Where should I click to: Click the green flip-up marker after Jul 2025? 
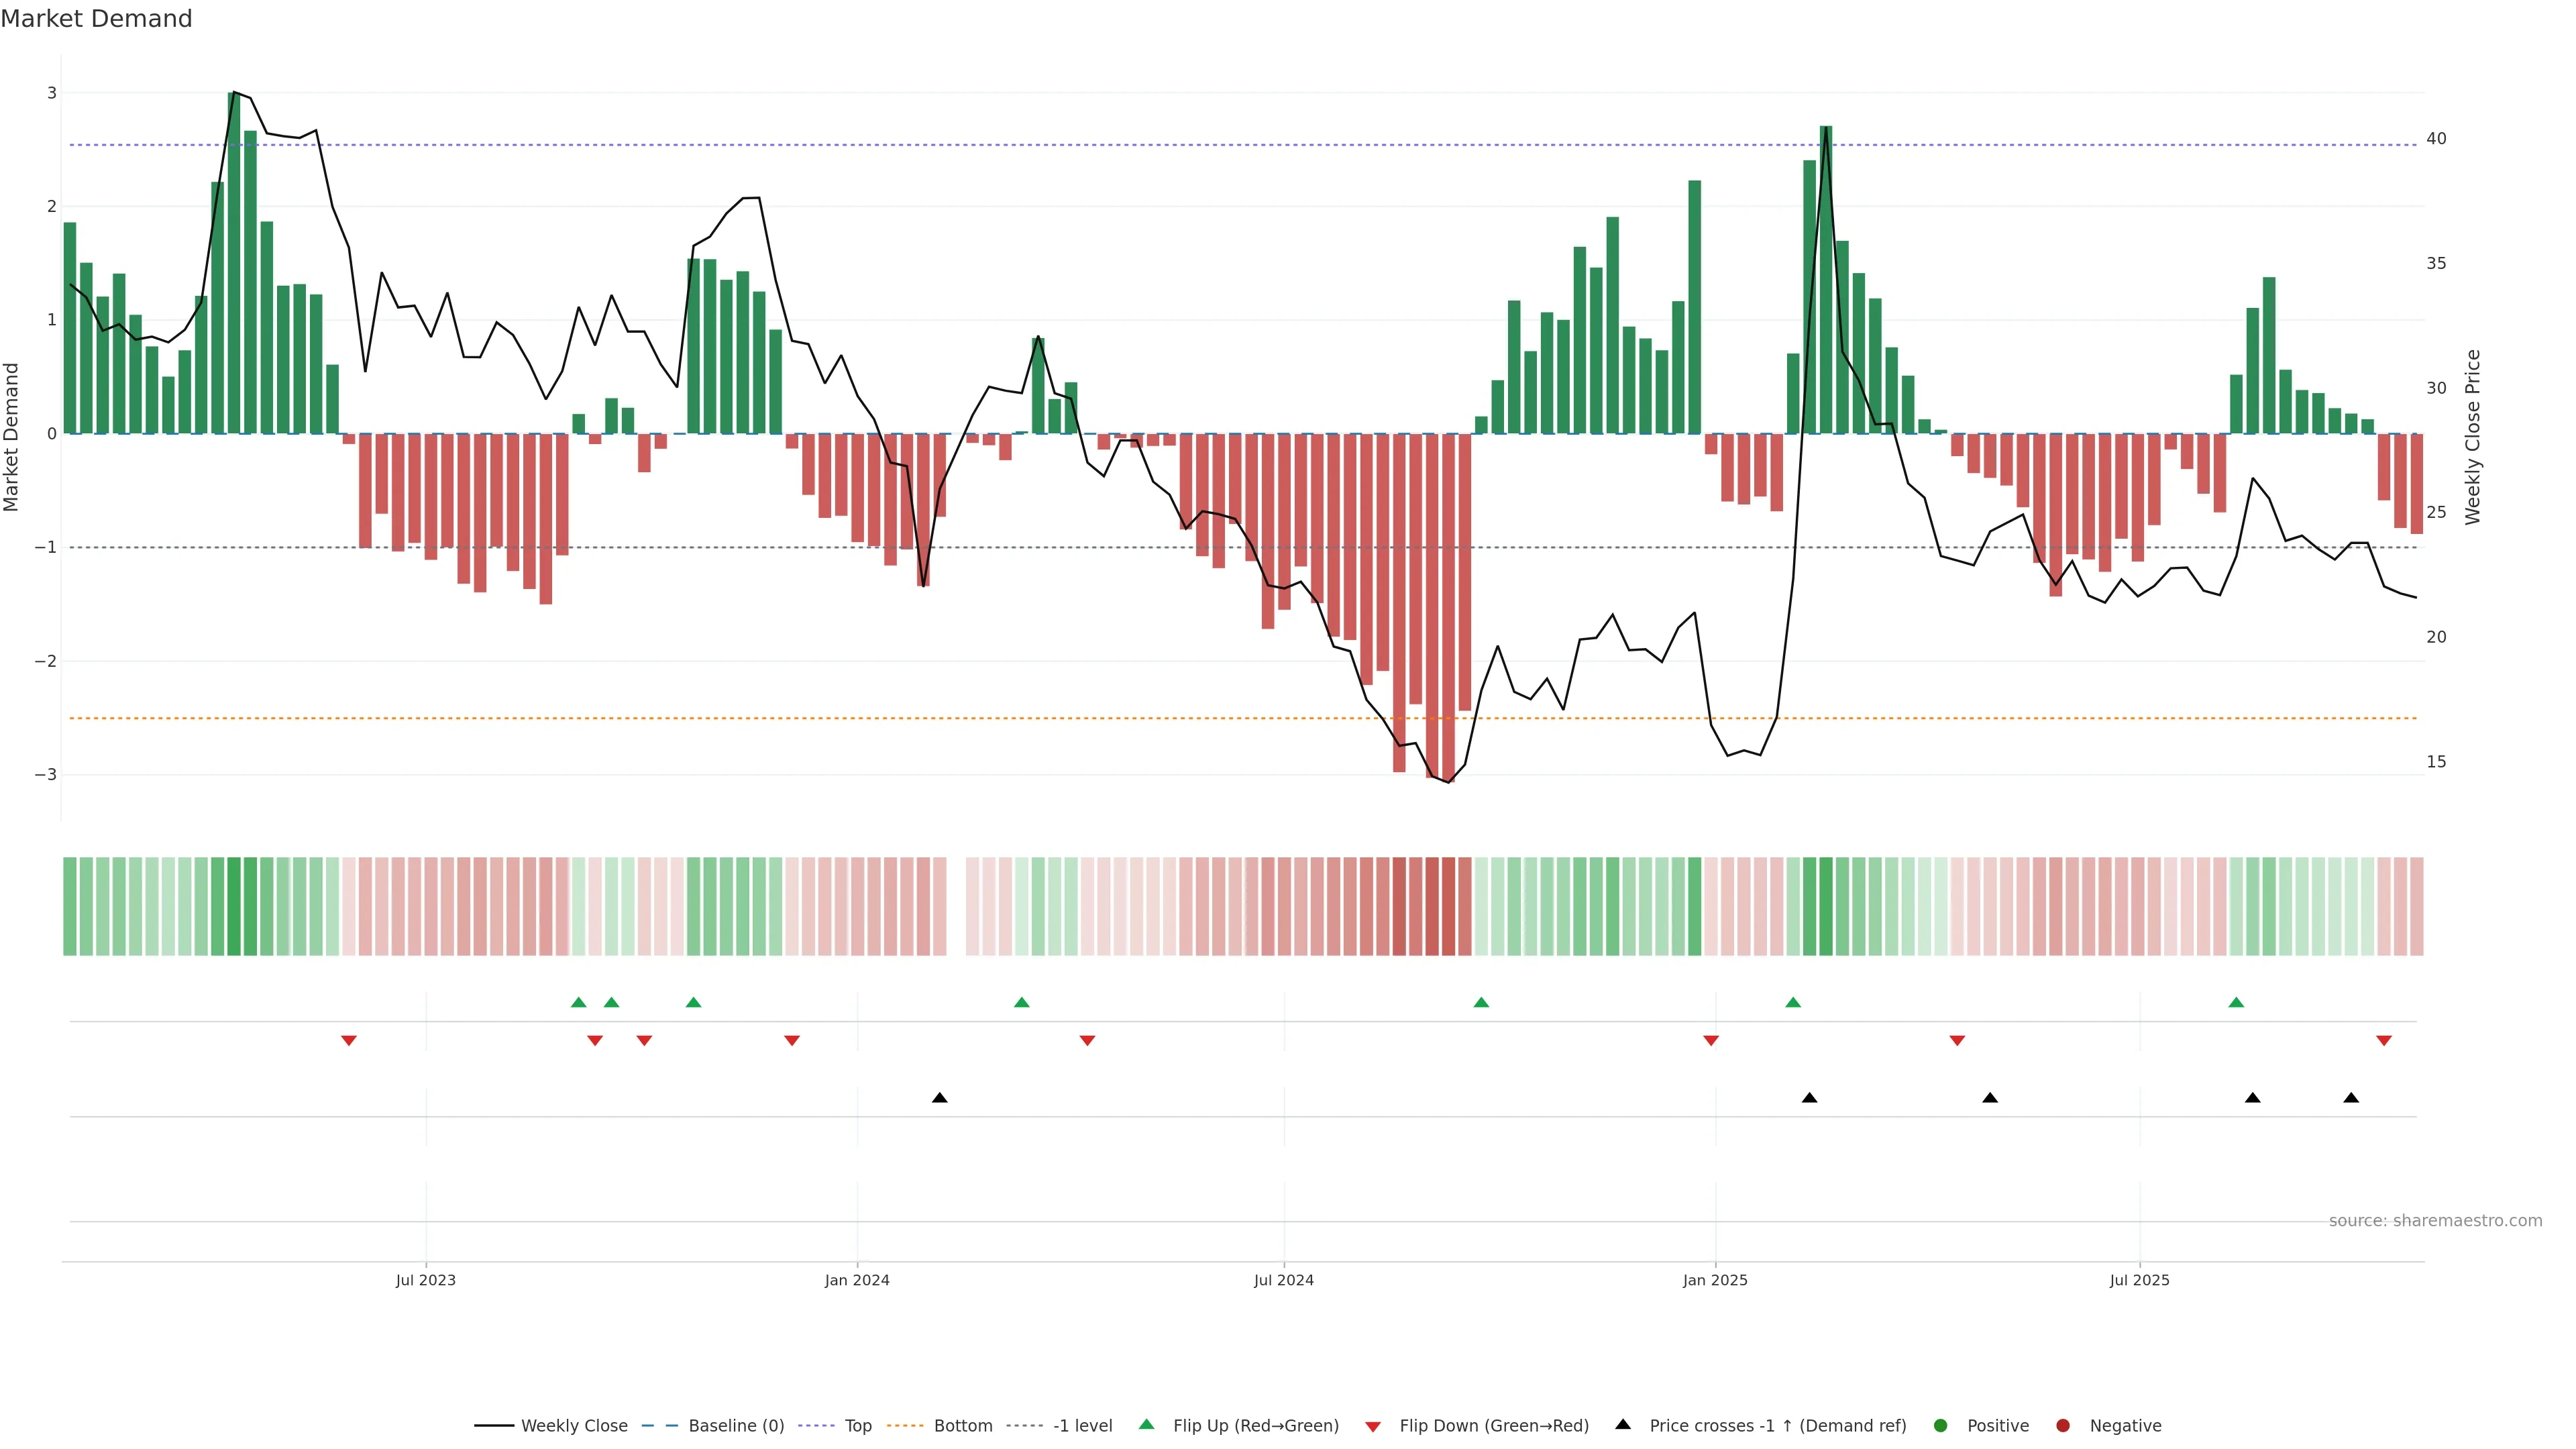(x=2236, y=1002)
